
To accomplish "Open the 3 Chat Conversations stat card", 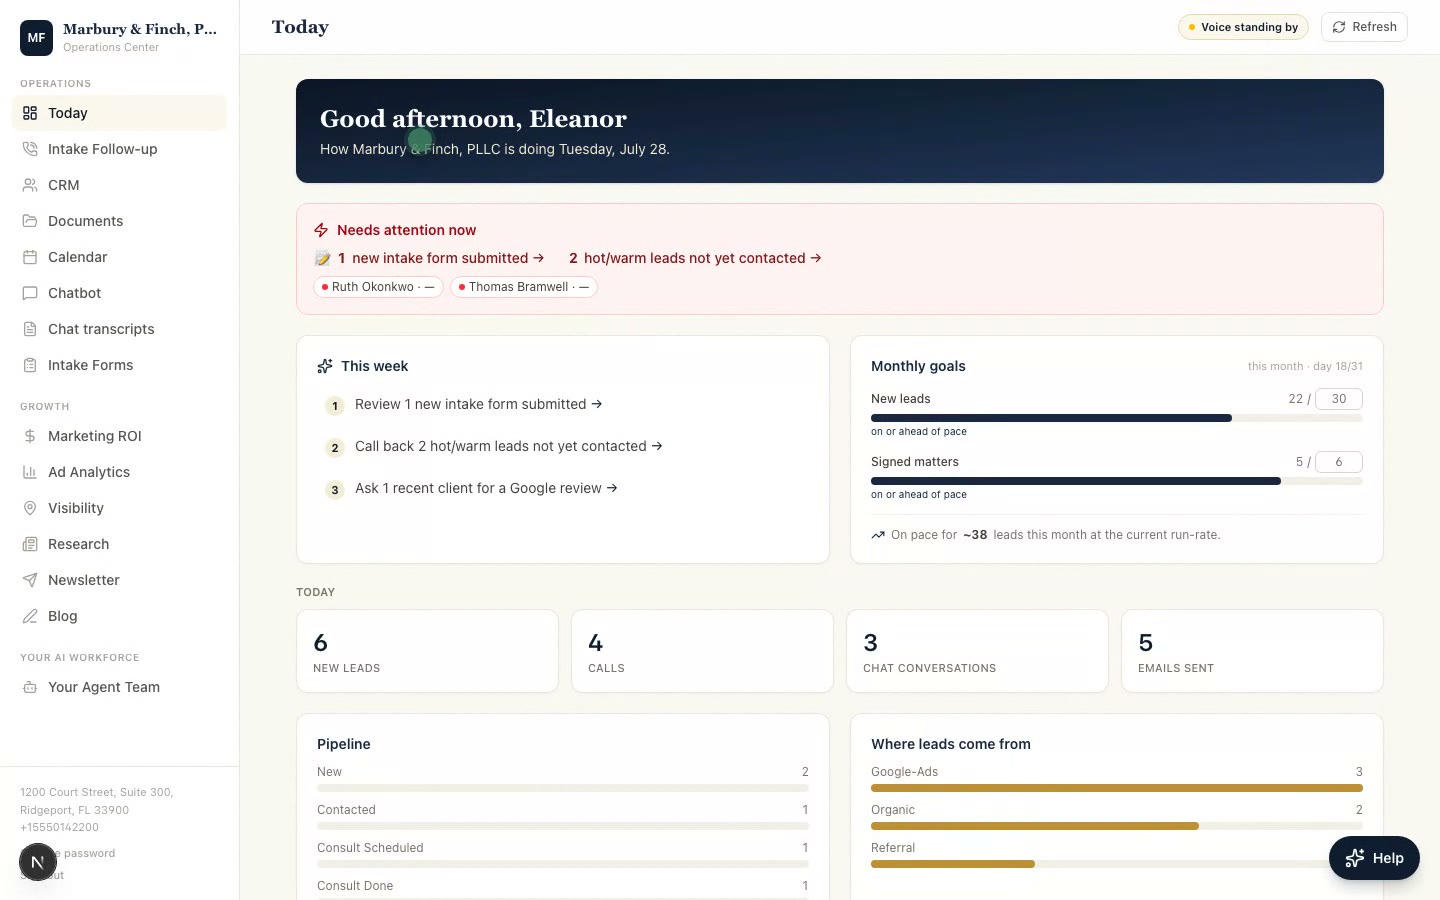I will 977,651.
